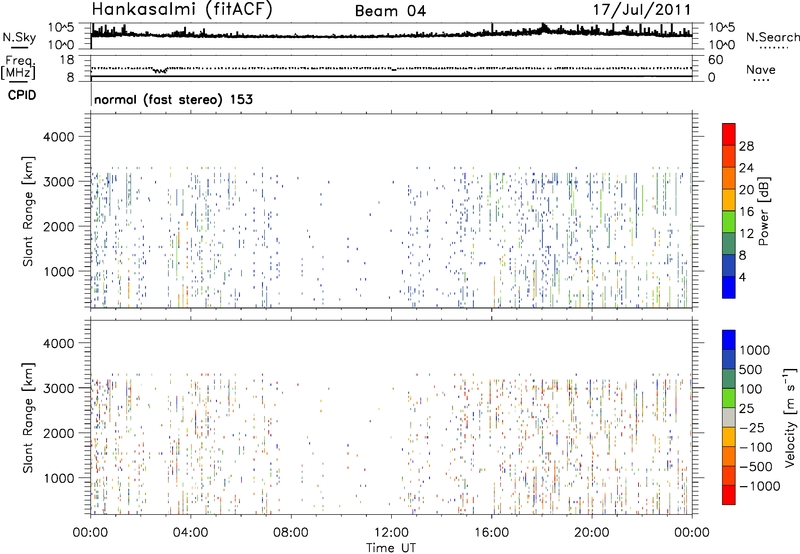Click 'normal (fast stereo) 153' text
800x554 pixels.
pos(173,99)
